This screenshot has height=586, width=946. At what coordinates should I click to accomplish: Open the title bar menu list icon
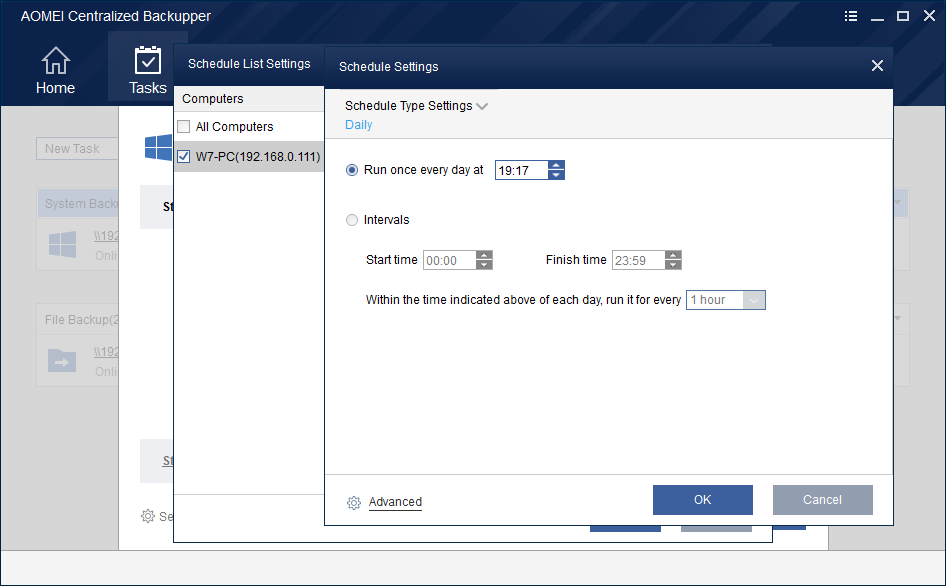click(x=851, y=16)
